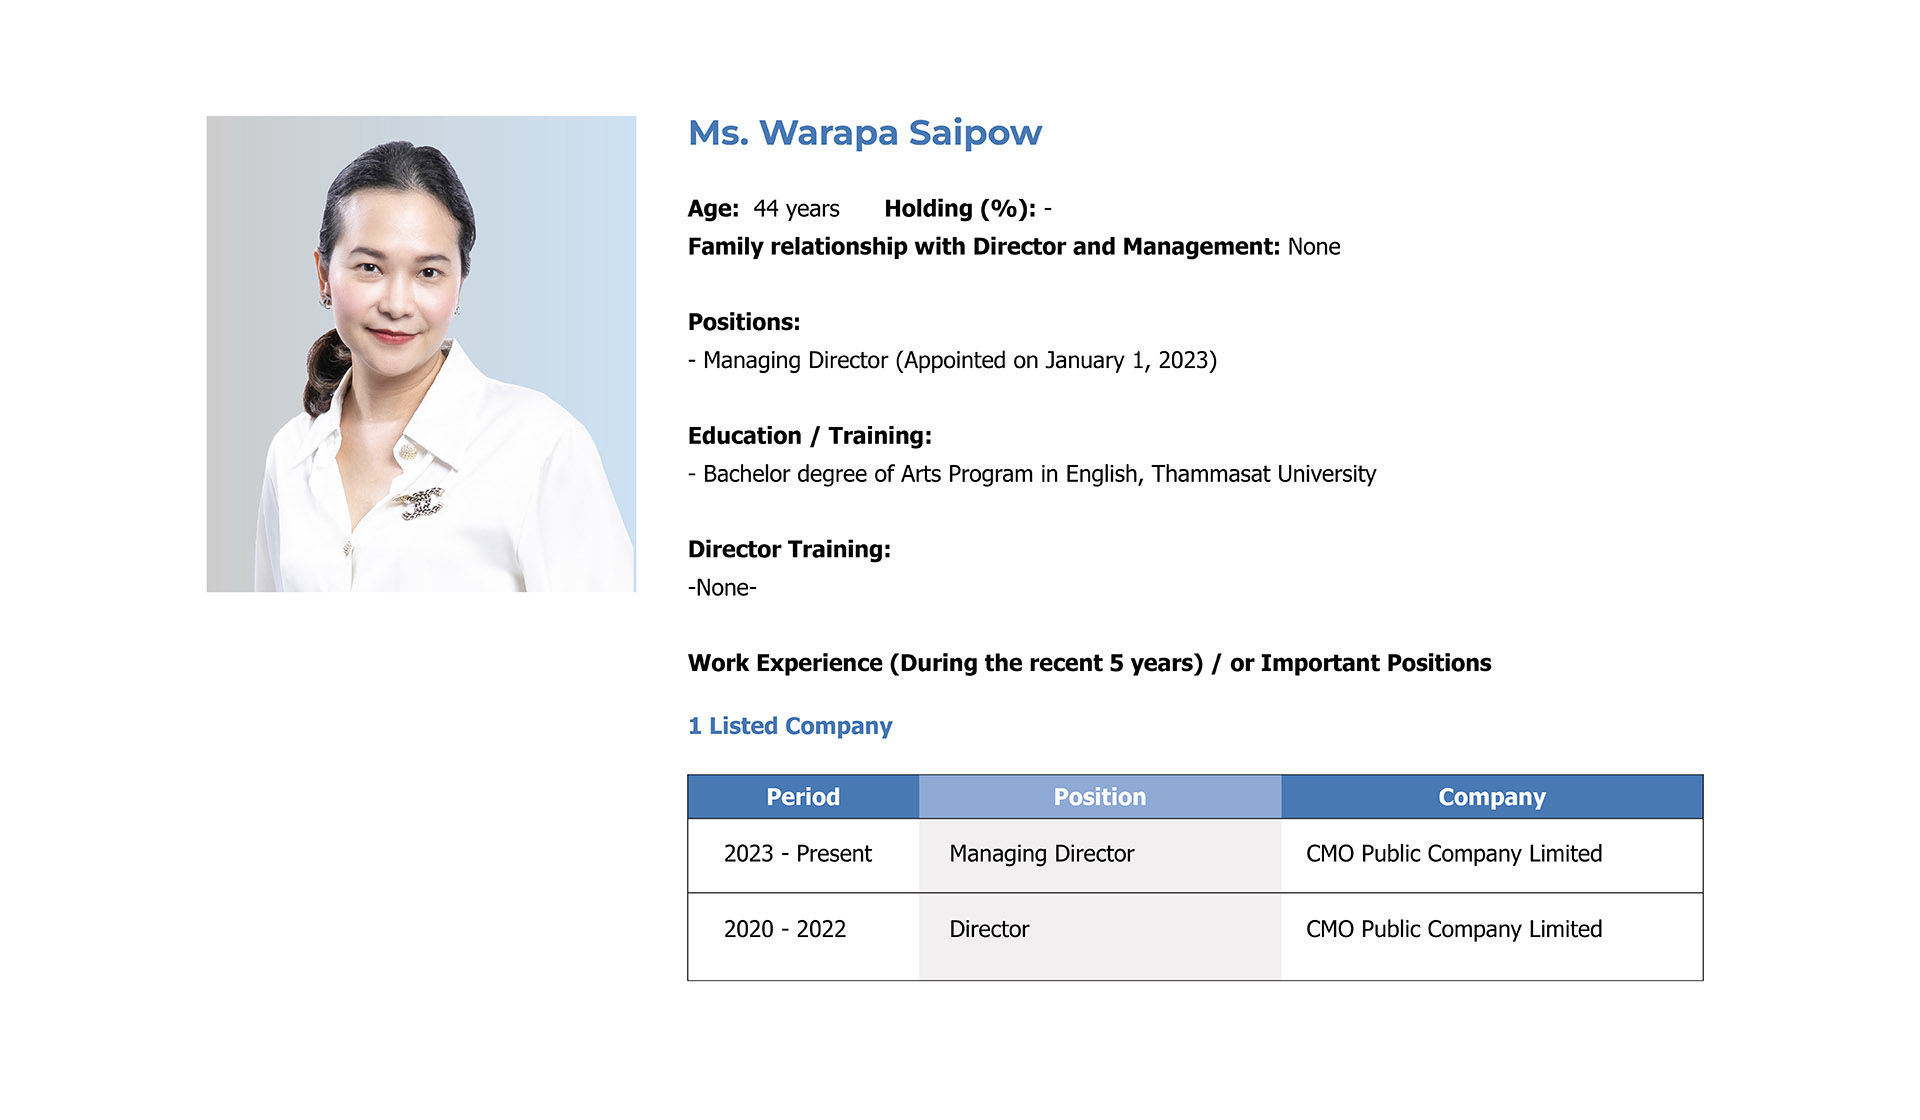1920x1120 pixels.
Task: Click the Ms. Warapa Saipow name heading
Action: pyautogui.click(x=865, y=133)
